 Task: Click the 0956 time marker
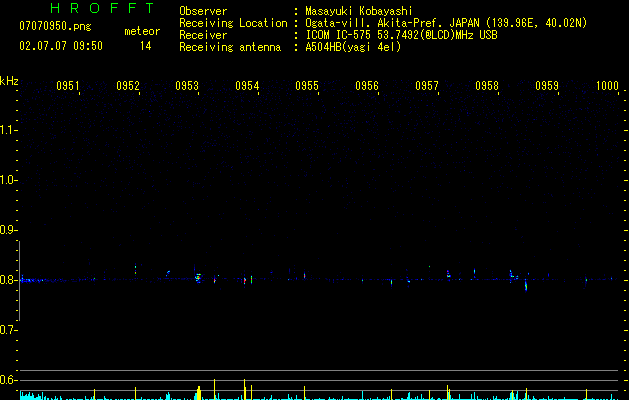(x=367, y=85)
